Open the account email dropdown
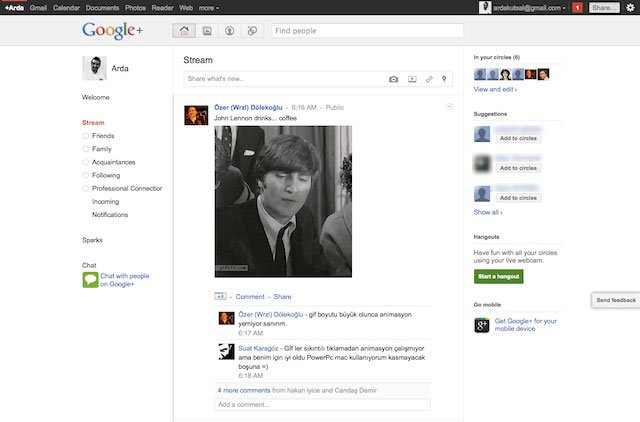 point(531,7)
